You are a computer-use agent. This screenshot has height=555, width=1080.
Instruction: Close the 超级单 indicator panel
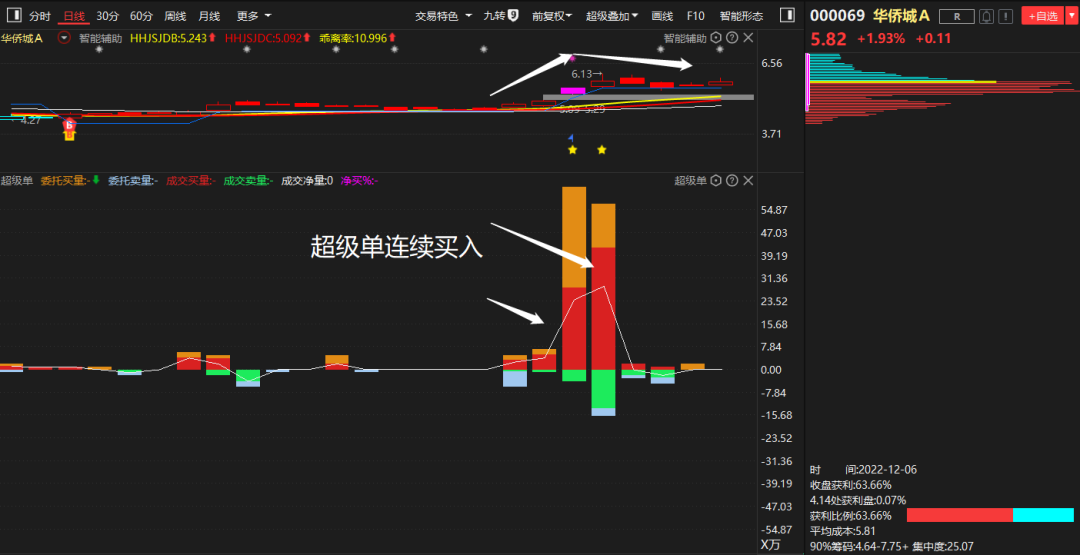click(748, 180)
